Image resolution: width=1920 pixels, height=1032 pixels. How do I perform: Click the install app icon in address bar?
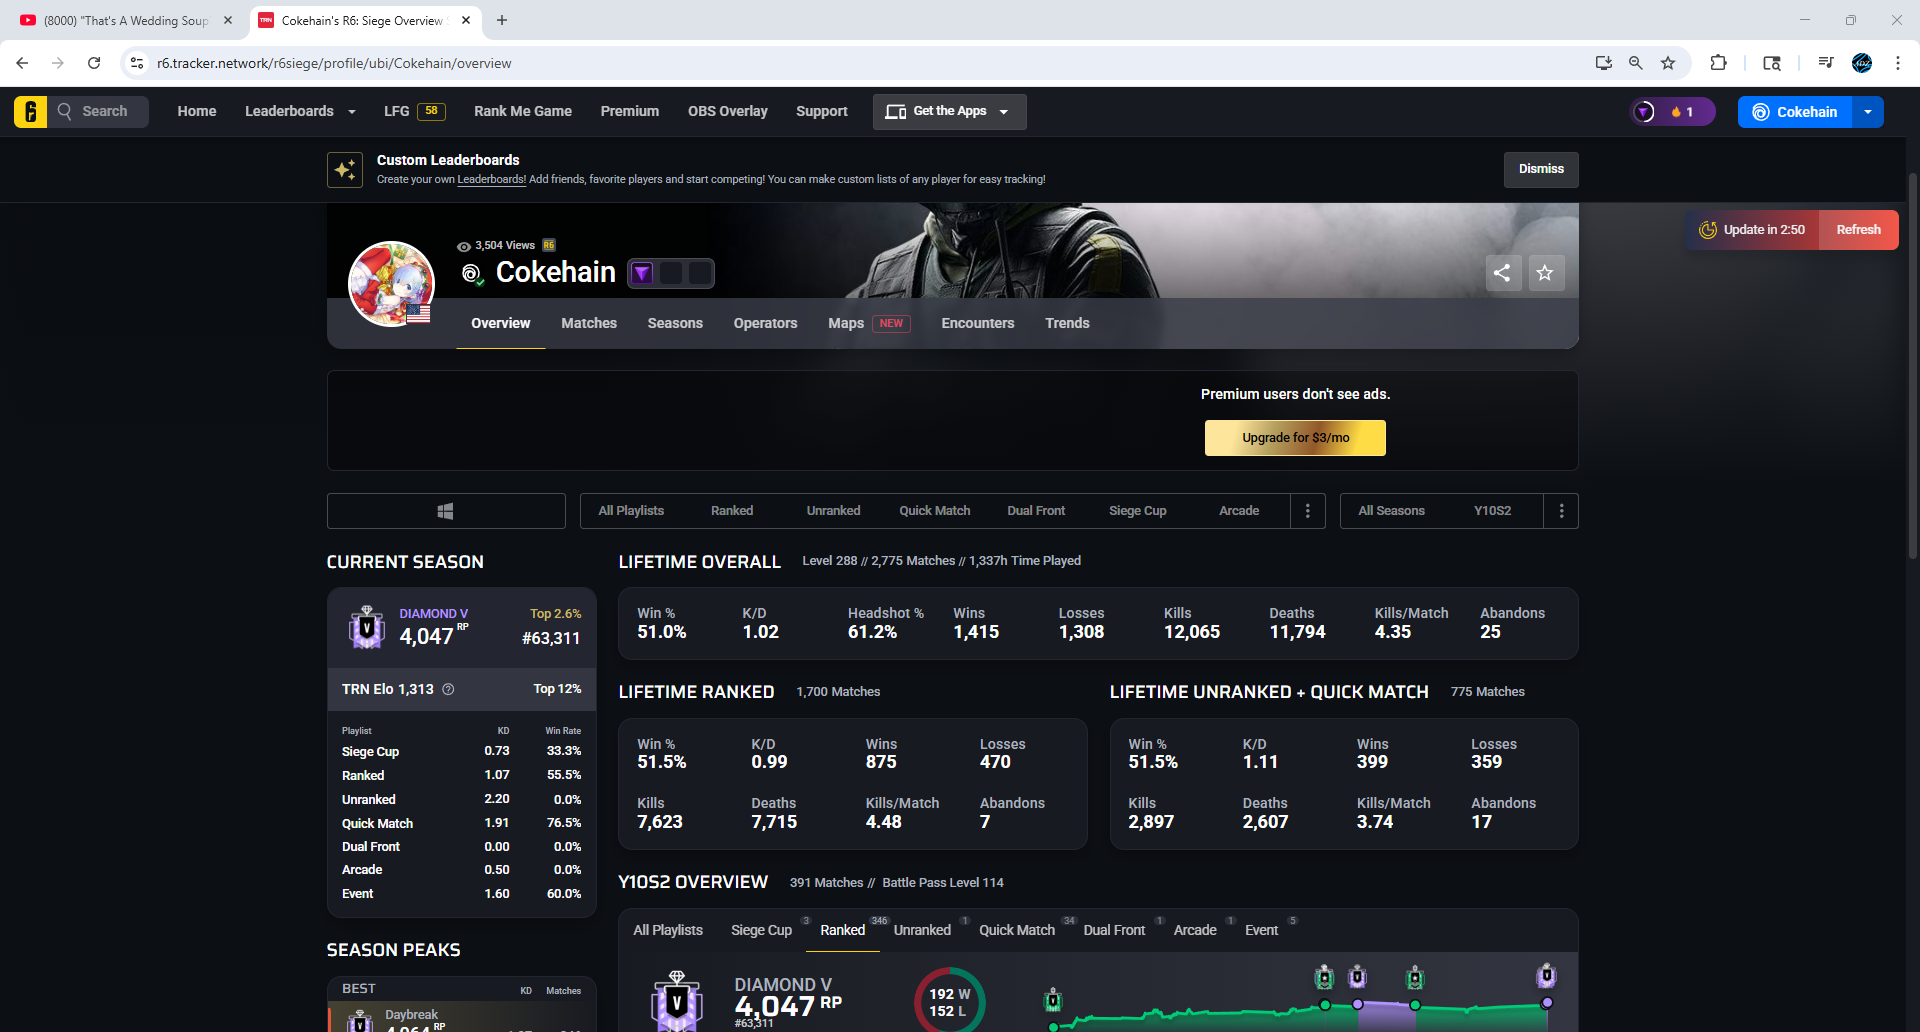(x=1604, y=63)
